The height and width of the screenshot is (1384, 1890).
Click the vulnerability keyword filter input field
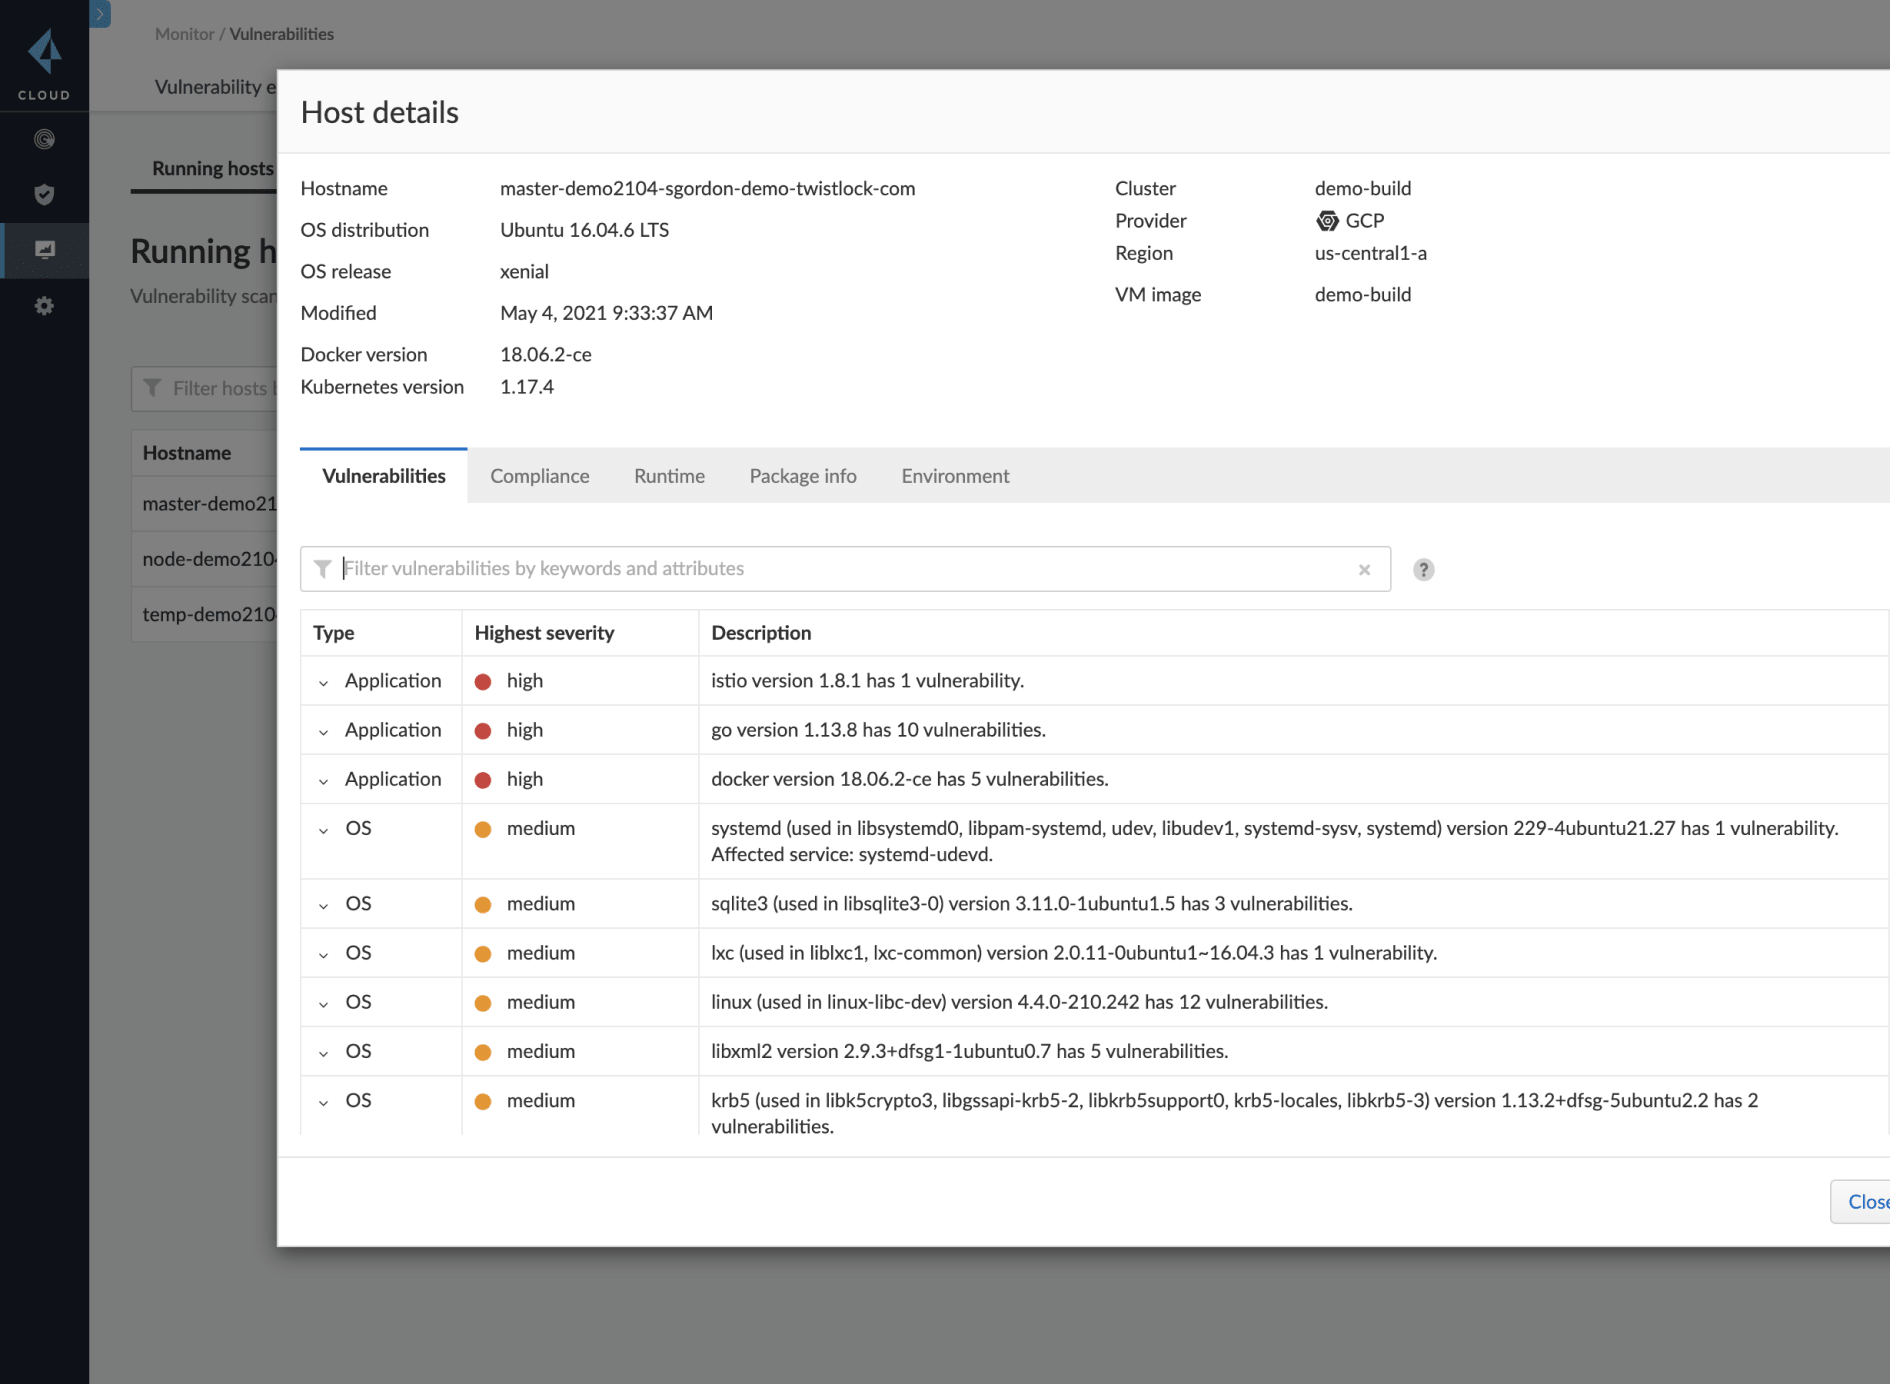(x=800, y=568)
